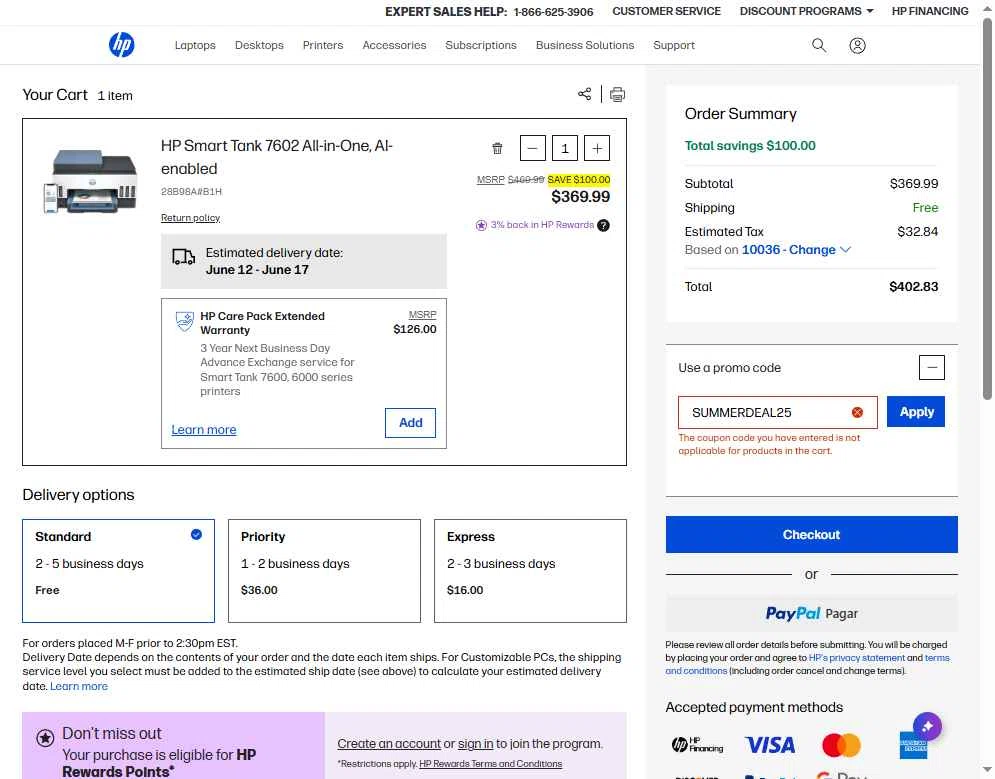Click MSRP link in Care Pack box

423,315
